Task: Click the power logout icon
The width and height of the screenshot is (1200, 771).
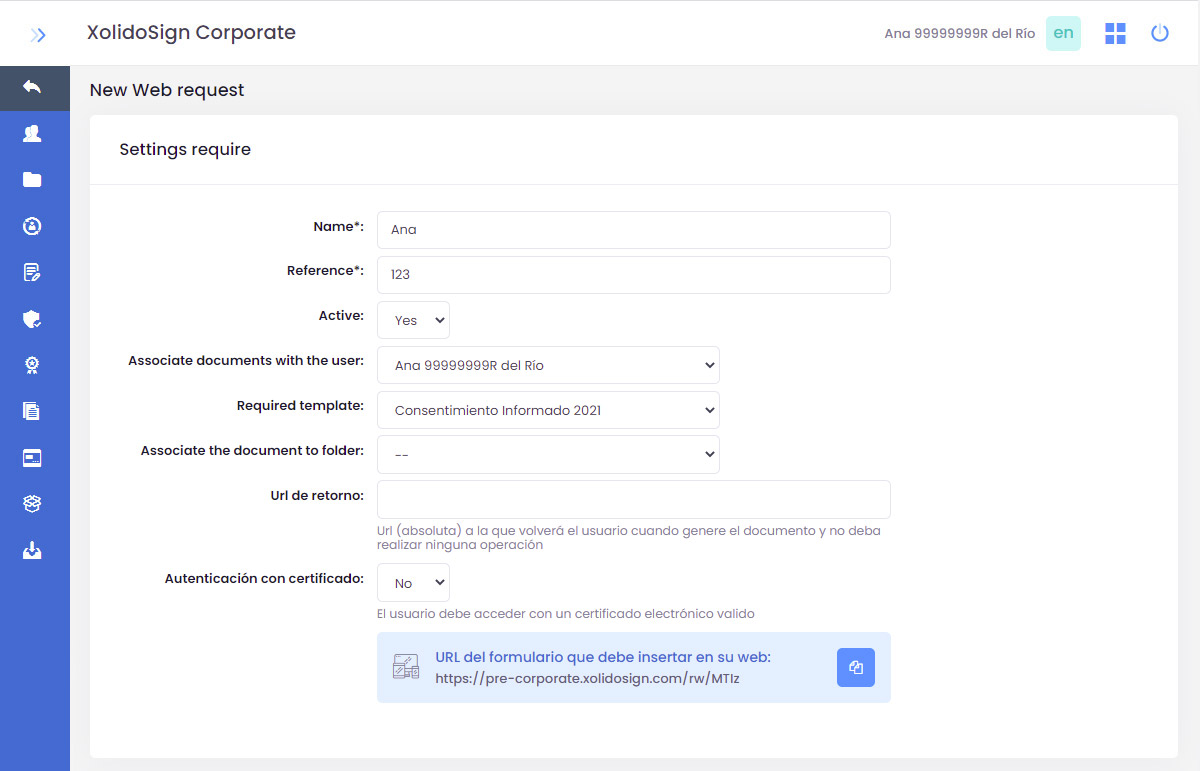Action: point(1160,33)
